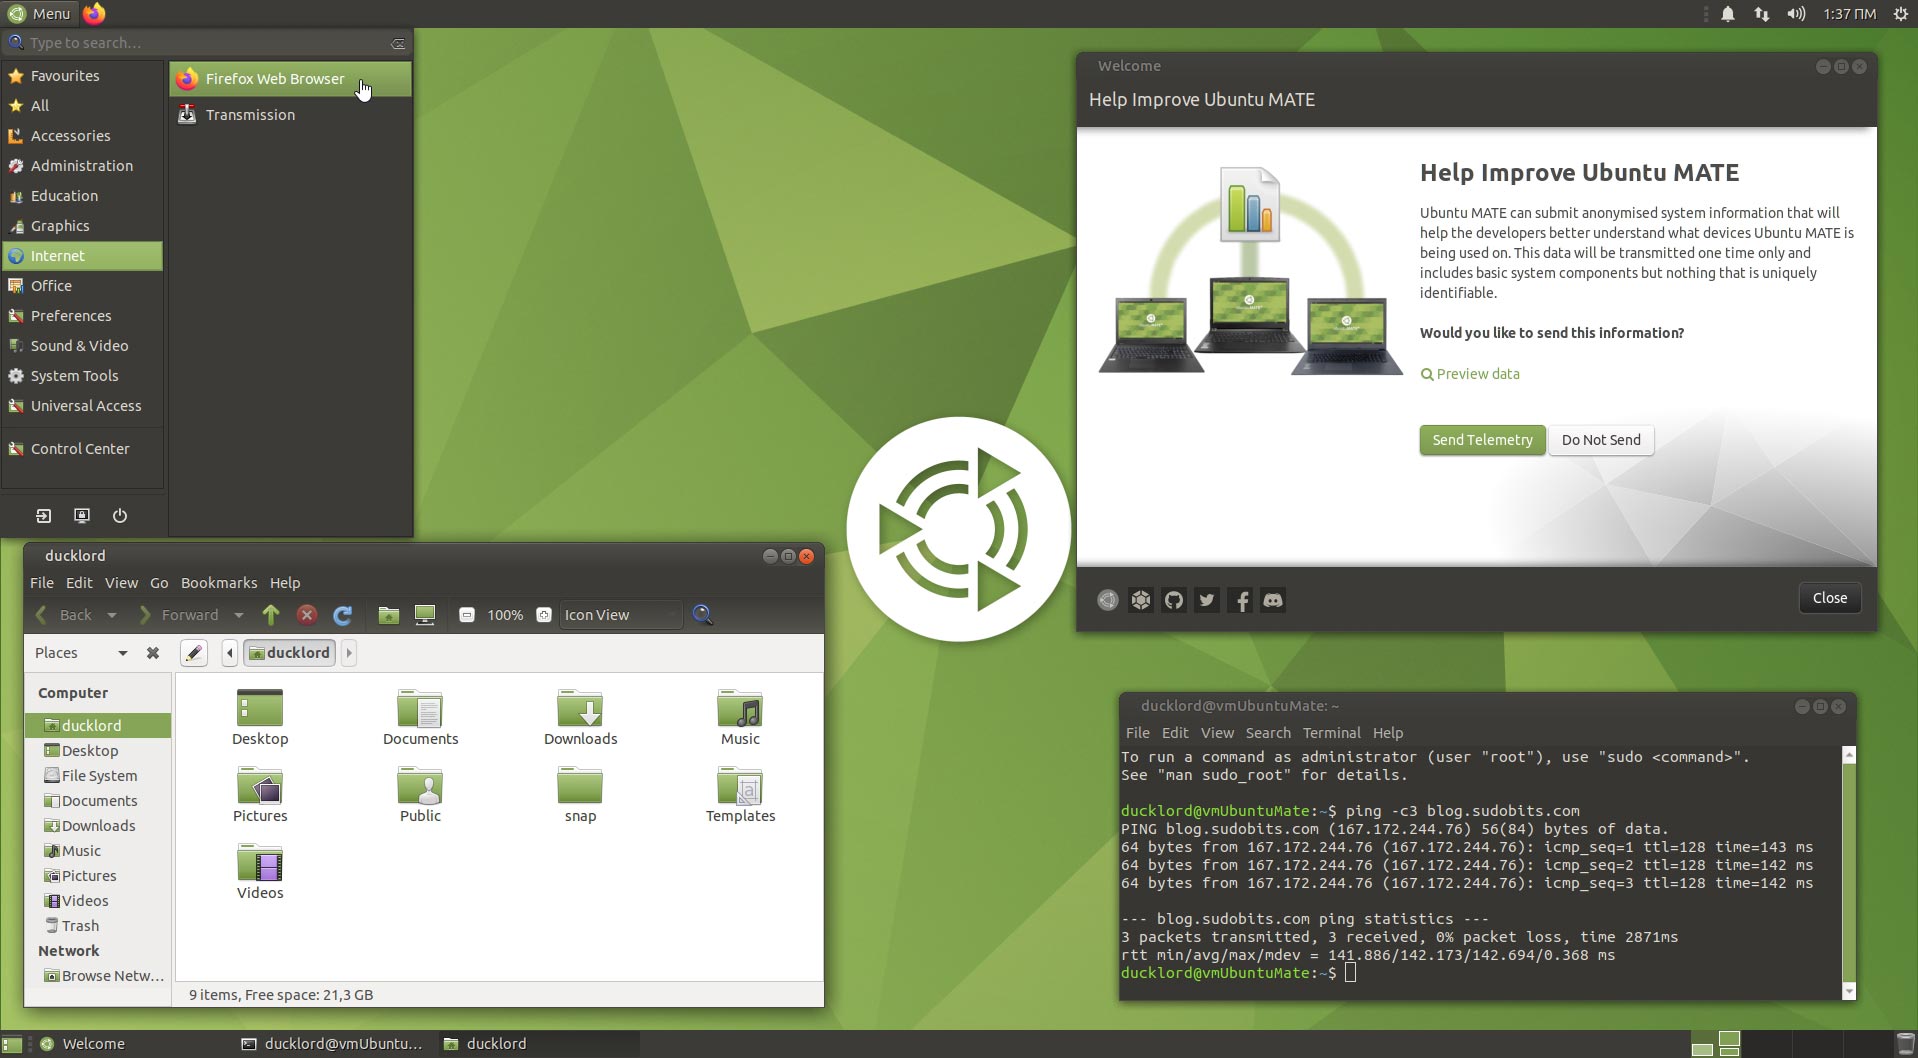Open the Bookmarks menu in Caja
Image resolution: width=1918 pixels, height=1058 pixels.
coord(219,583)
